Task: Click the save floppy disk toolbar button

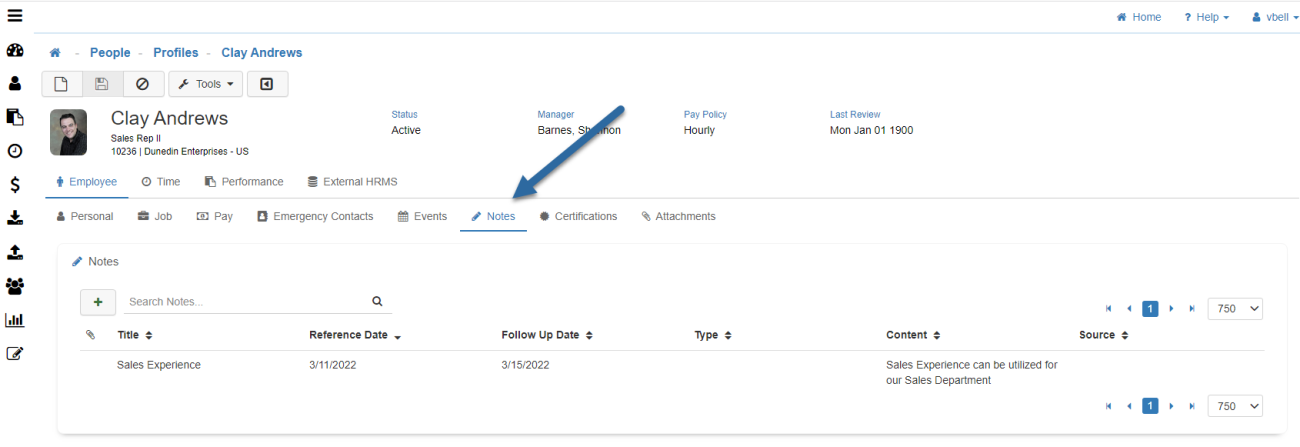Action: tap(102, 84)
